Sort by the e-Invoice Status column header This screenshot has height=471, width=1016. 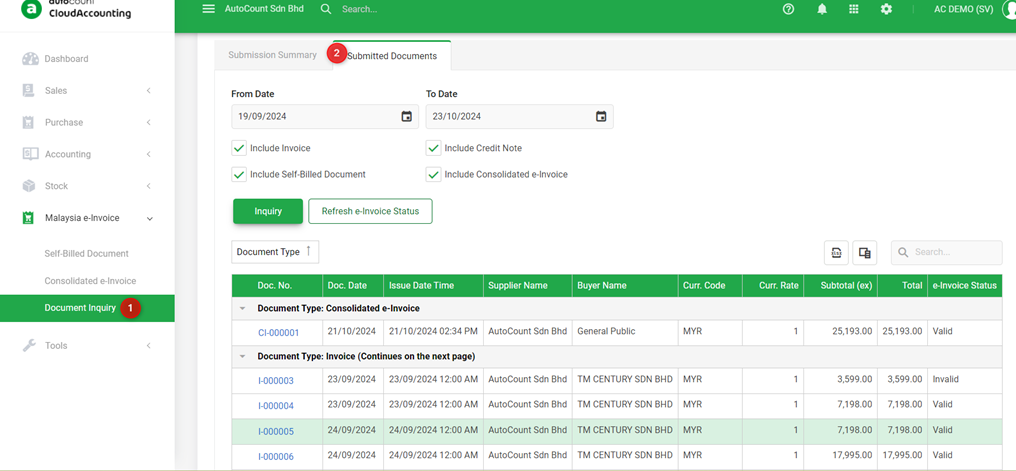coord(964,286)
